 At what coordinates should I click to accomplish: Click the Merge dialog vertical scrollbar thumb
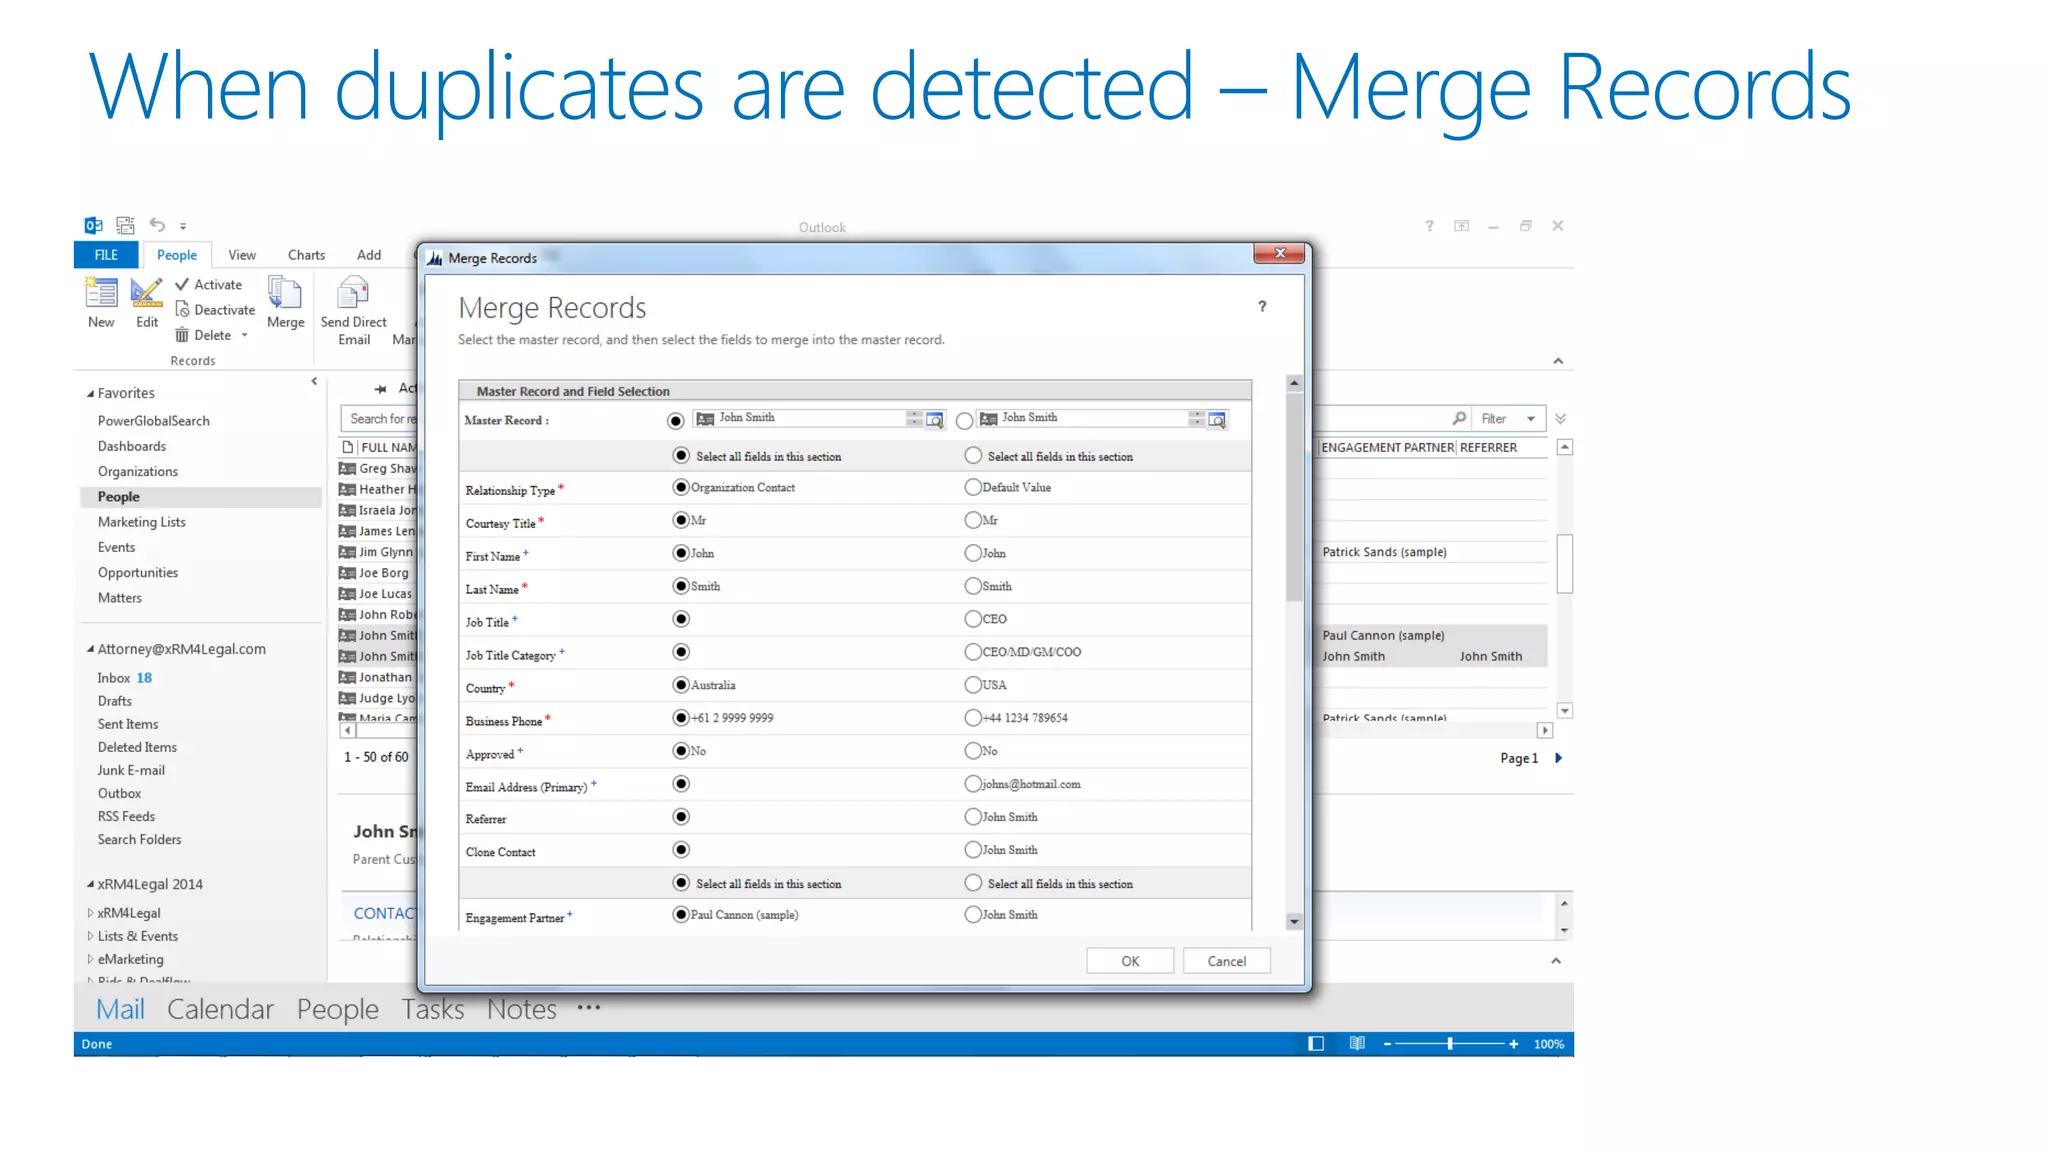tap(1294, 498)
